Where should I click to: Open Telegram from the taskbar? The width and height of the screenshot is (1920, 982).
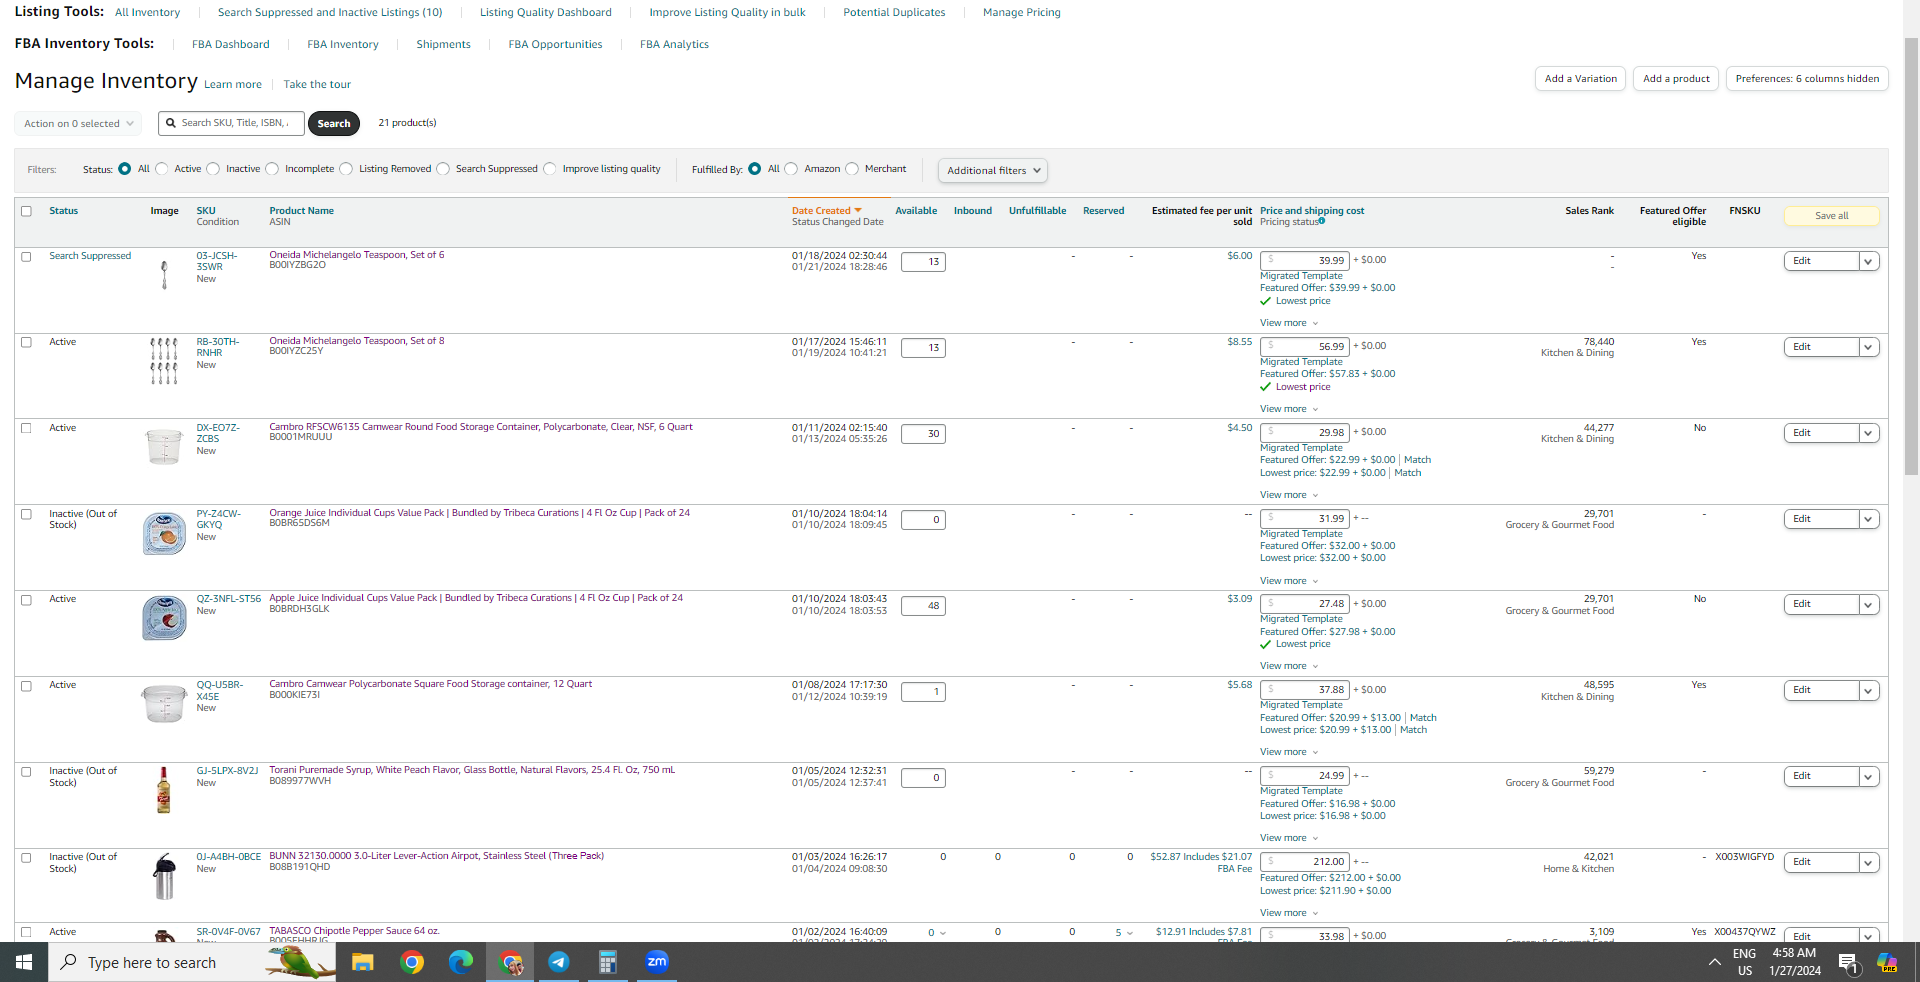coord(558,962)
